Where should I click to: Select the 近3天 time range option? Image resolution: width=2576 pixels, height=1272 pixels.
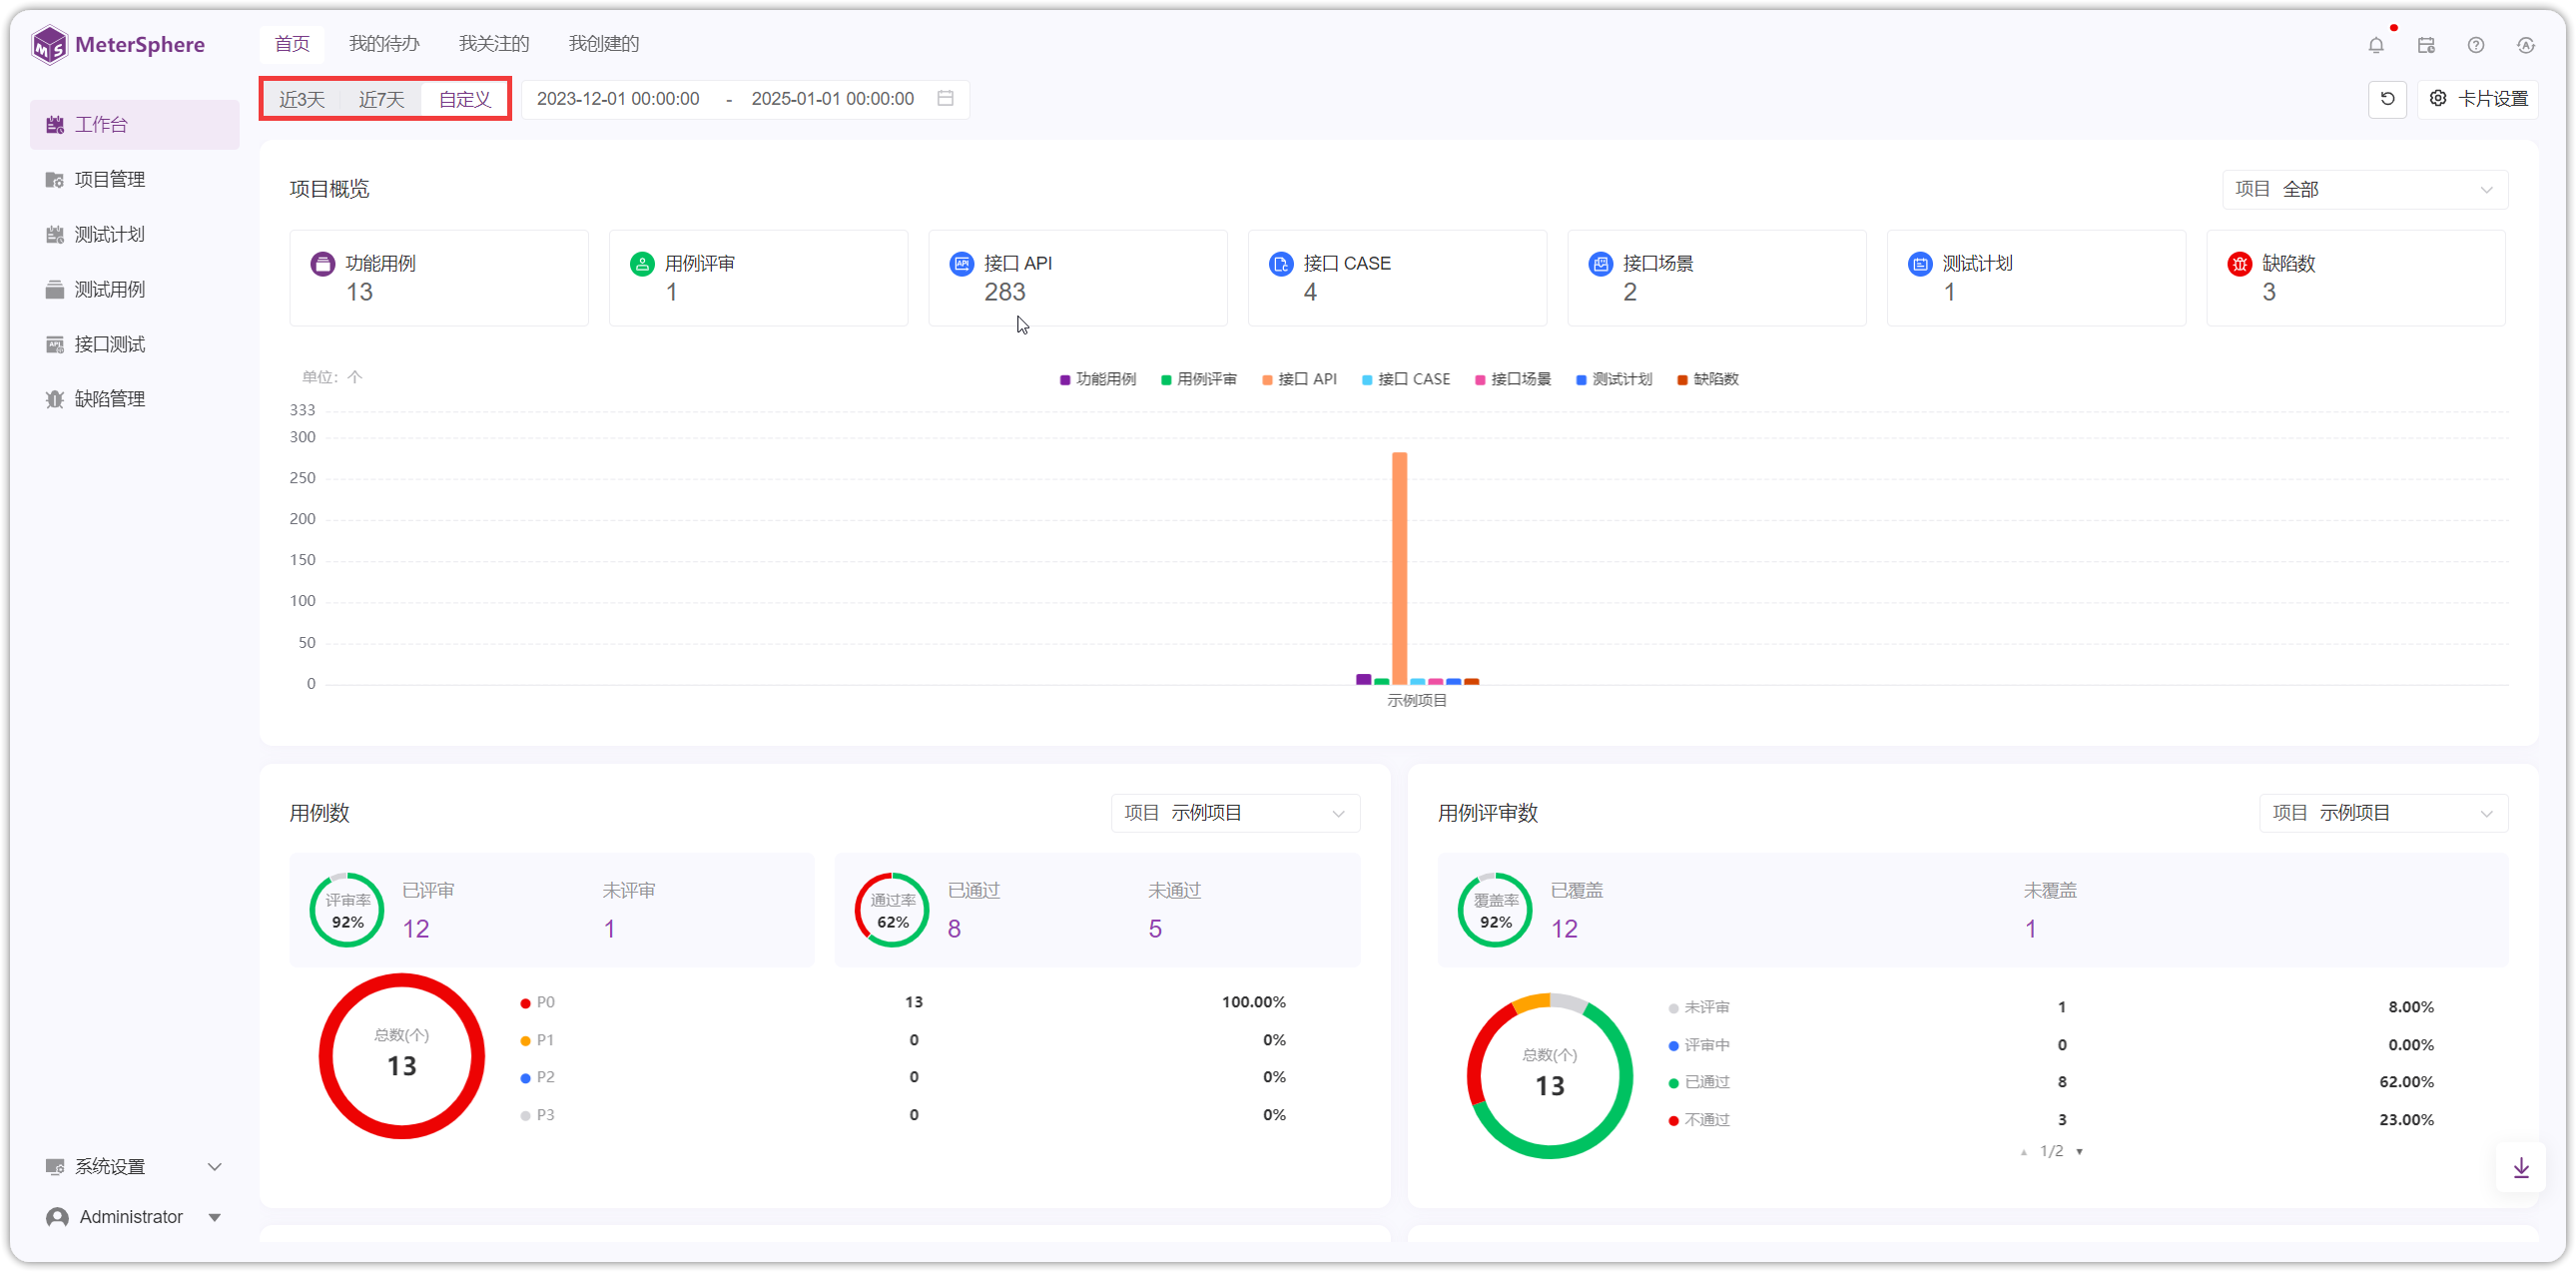302,99
